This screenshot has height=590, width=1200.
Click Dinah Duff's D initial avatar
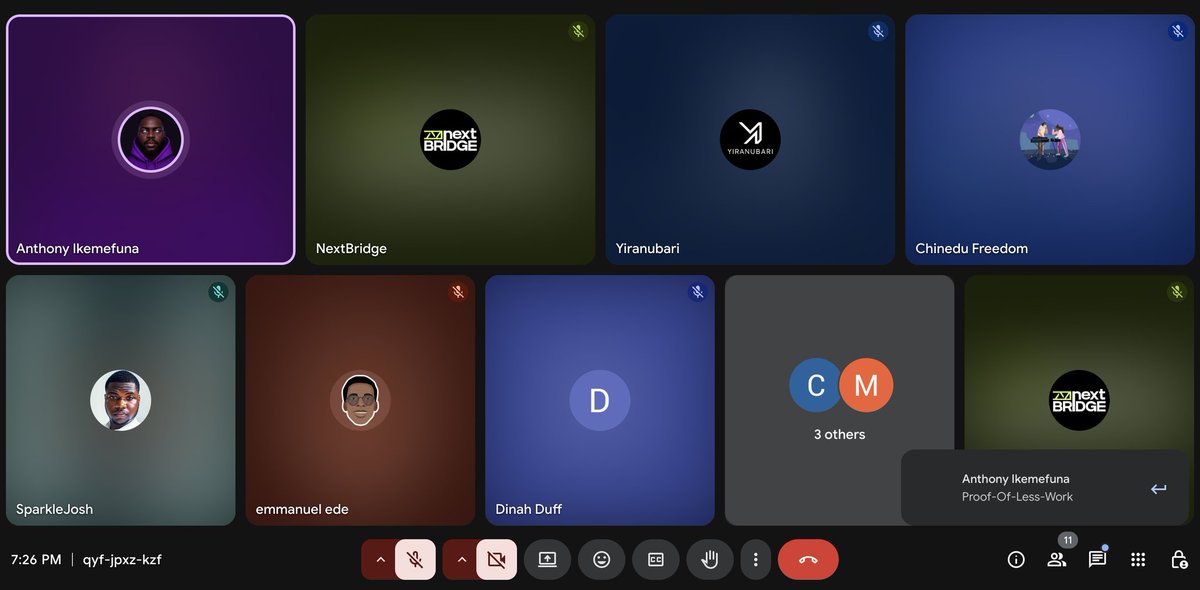pyautogui.click(x=600, y=400)
